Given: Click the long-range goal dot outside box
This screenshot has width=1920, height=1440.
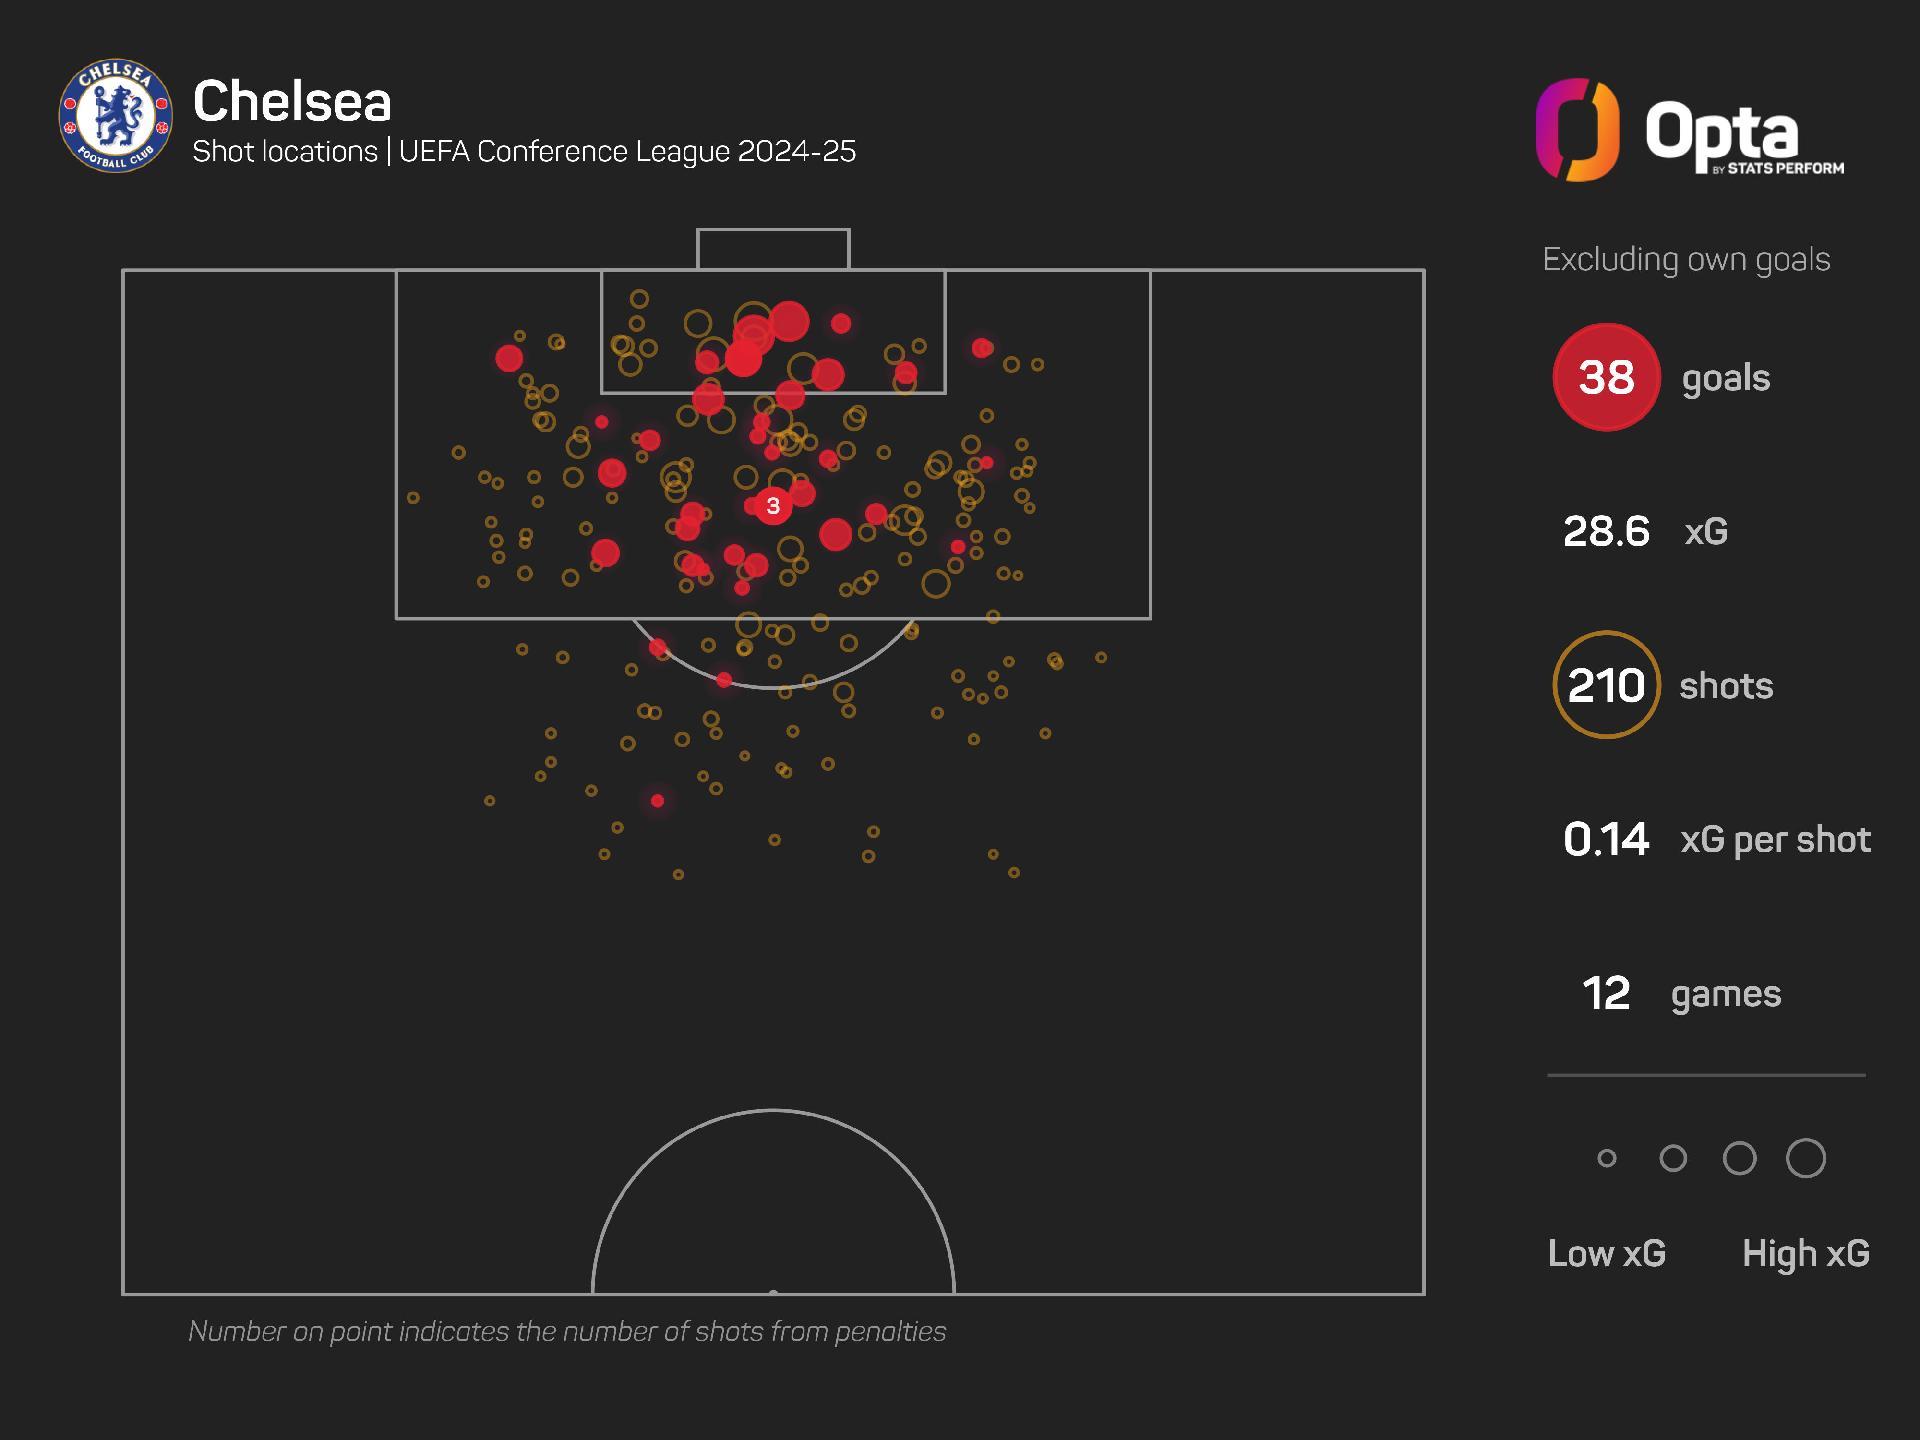Looking at the screenshot, I should pyautogui.click(x=657, y=801).
